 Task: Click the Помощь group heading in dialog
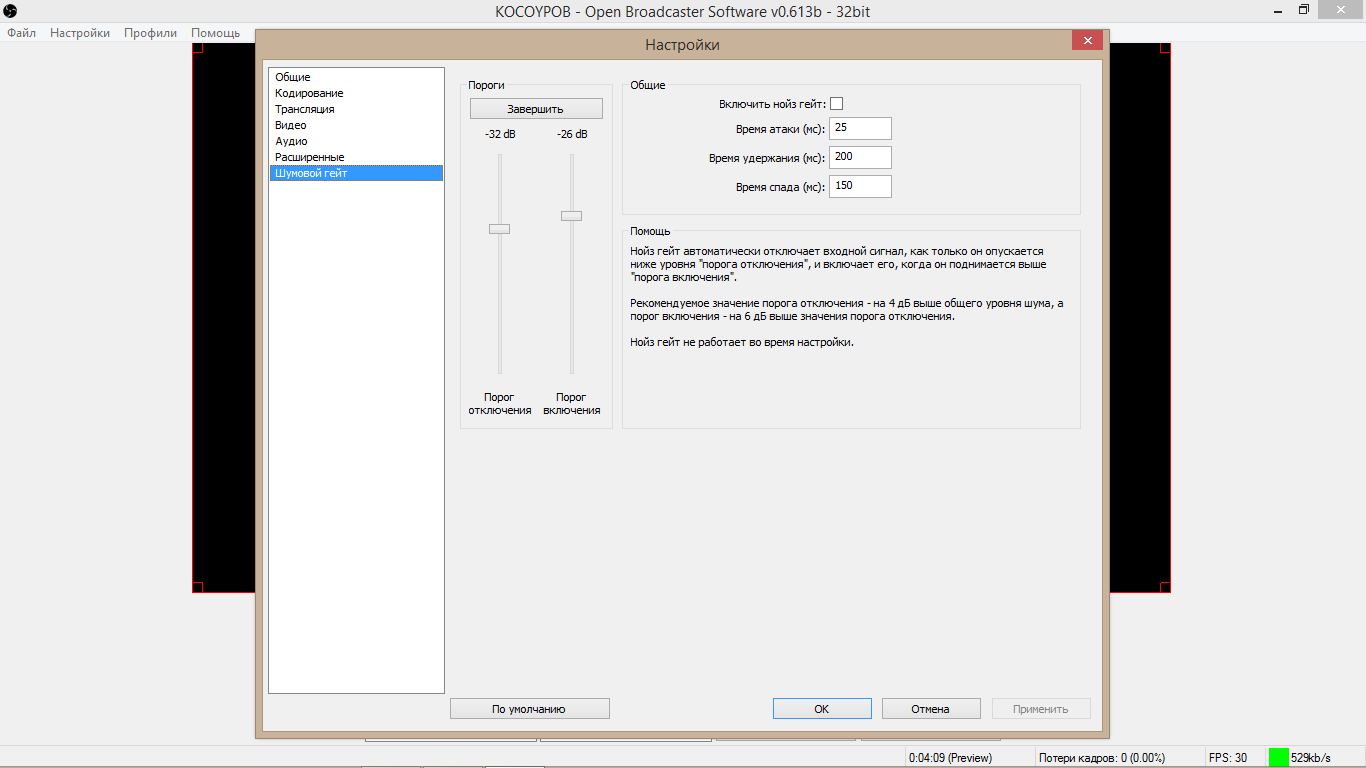[650, 231]
